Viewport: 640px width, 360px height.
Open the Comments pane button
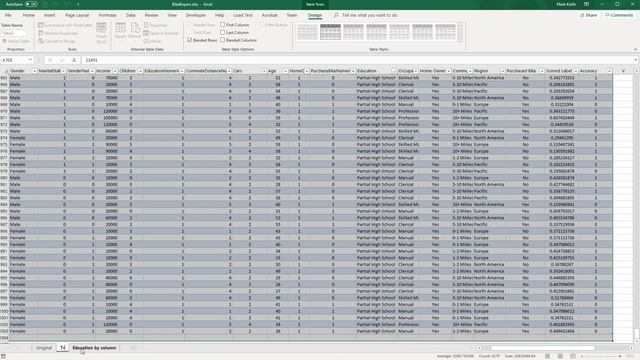pos(619,15)
